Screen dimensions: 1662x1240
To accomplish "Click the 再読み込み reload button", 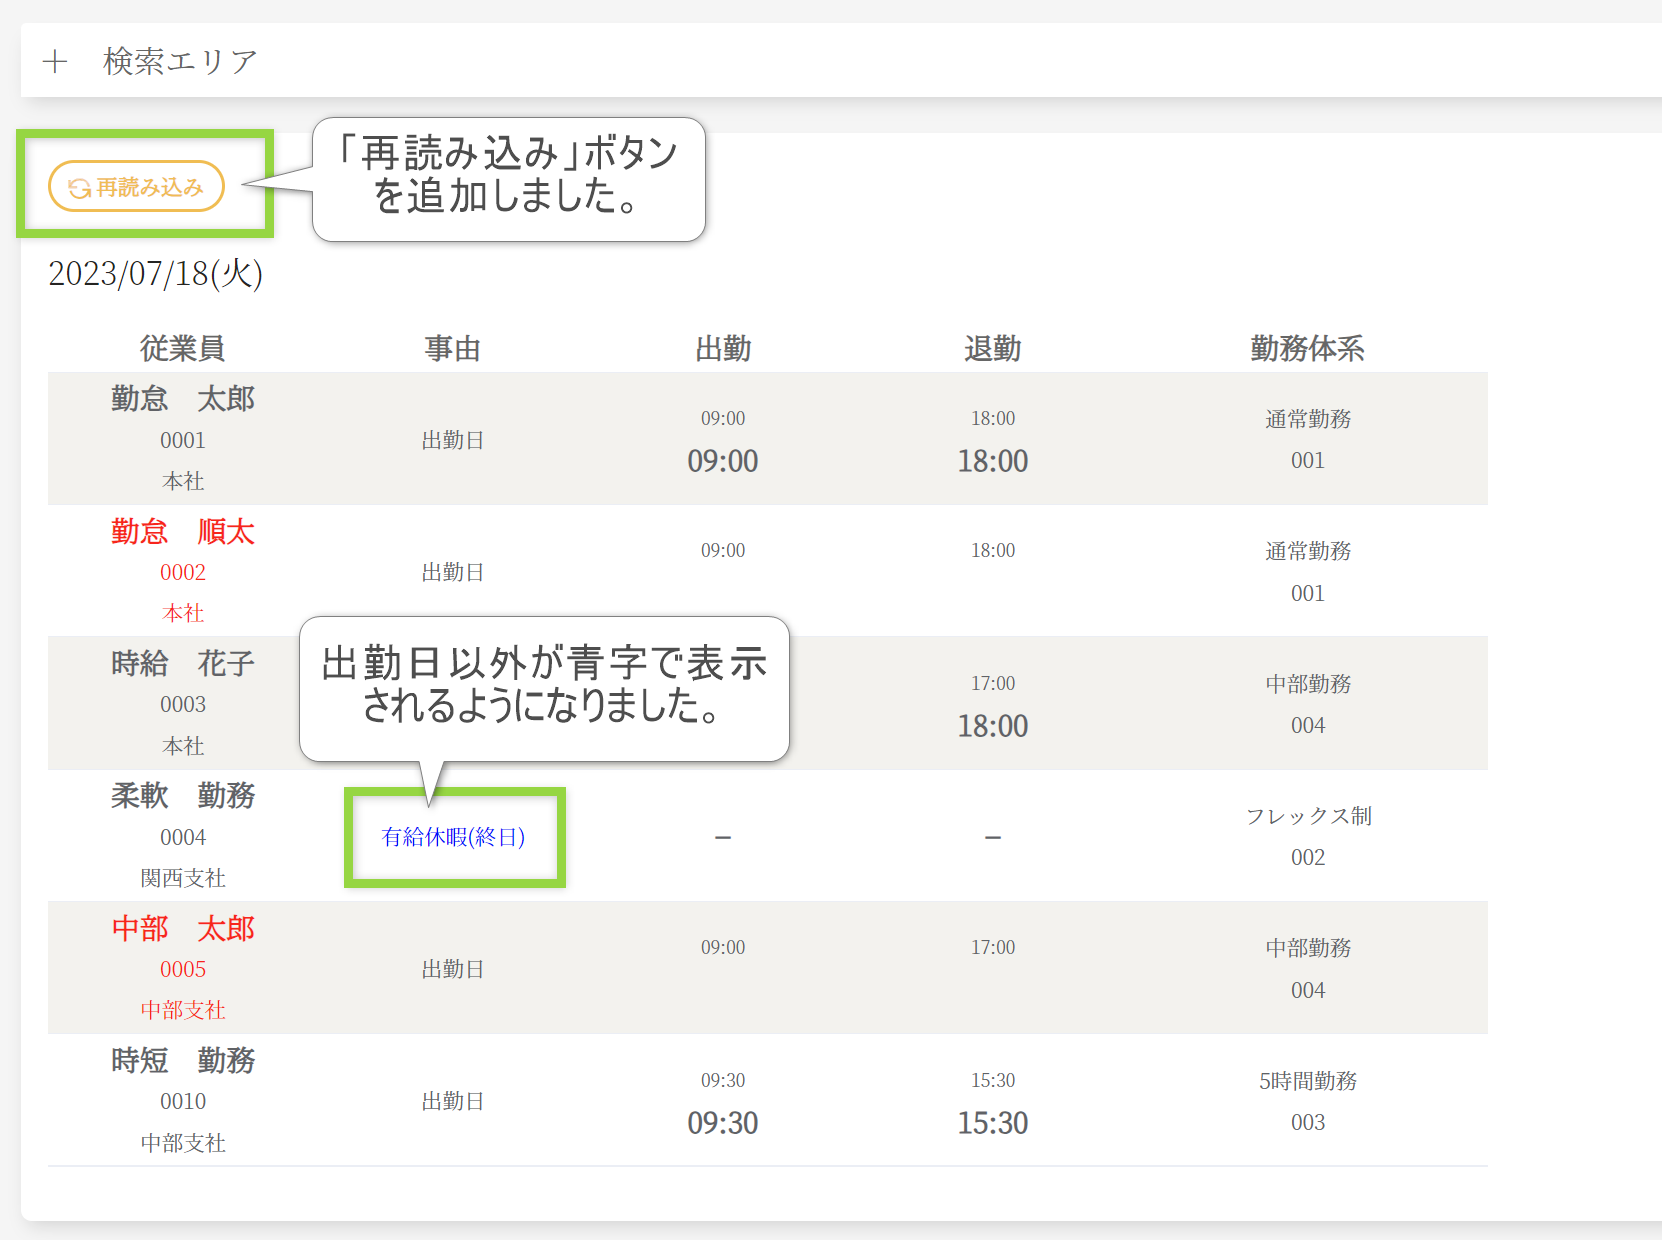I will [x=136, y=187].
